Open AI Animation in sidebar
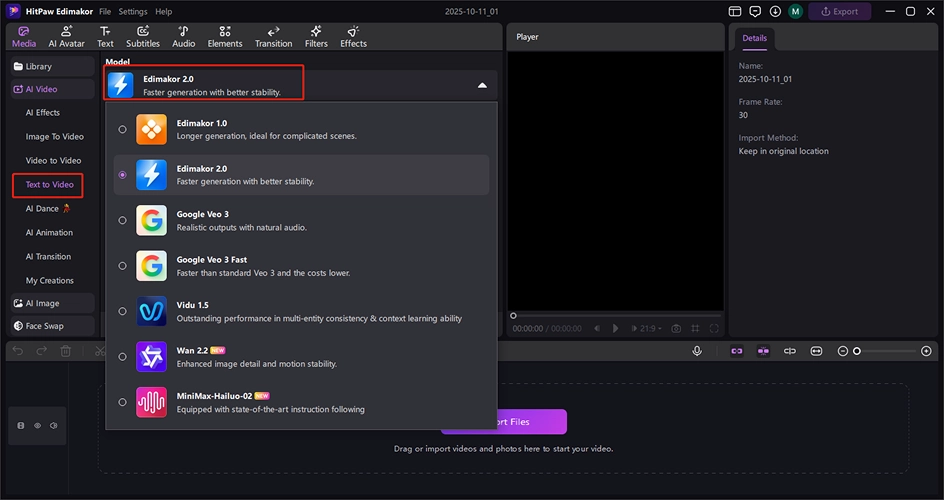The width and height of the screenshot is (944, 500). [49, 232]
